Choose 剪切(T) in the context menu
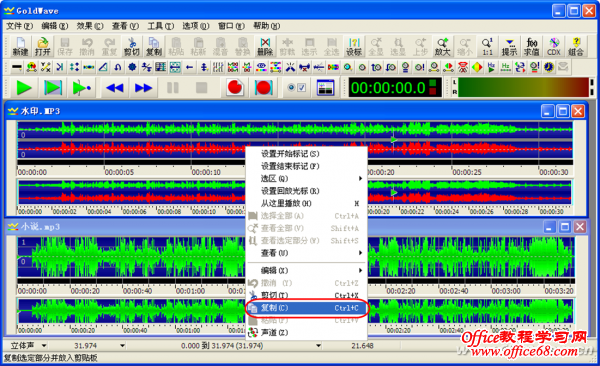The image size is (600, 366). pyautogui.click(x=306, y=295)
